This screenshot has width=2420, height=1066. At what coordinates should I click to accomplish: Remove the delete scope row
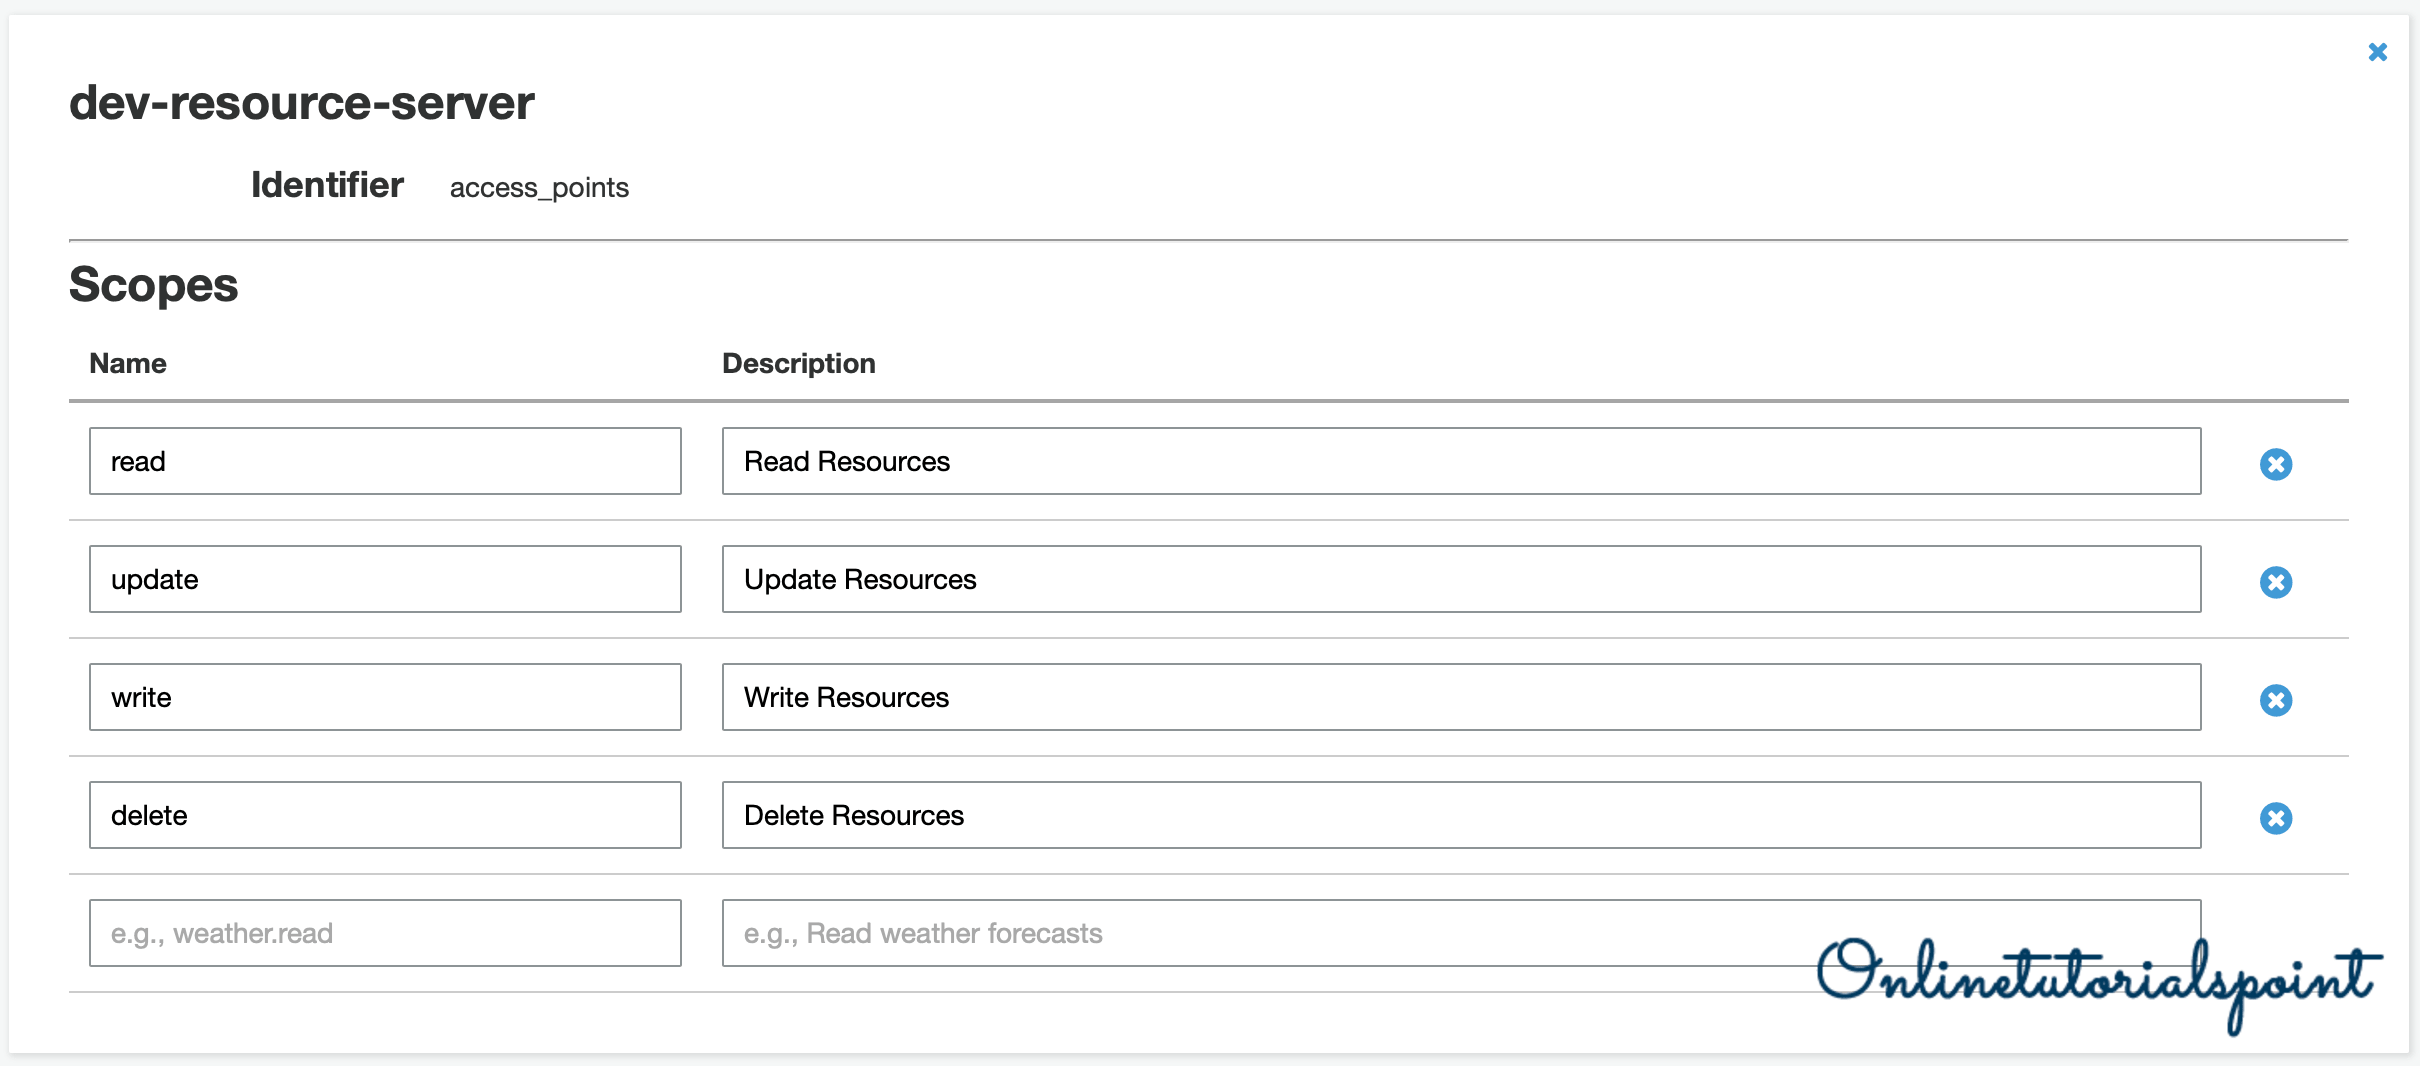(x=2275, y=818)
